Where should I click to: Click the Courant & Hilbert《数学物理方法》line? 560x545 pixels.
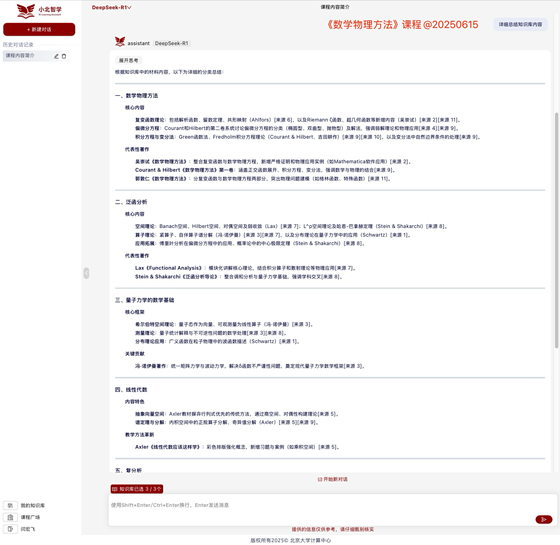pyautogui.click(x=265, y=170)
